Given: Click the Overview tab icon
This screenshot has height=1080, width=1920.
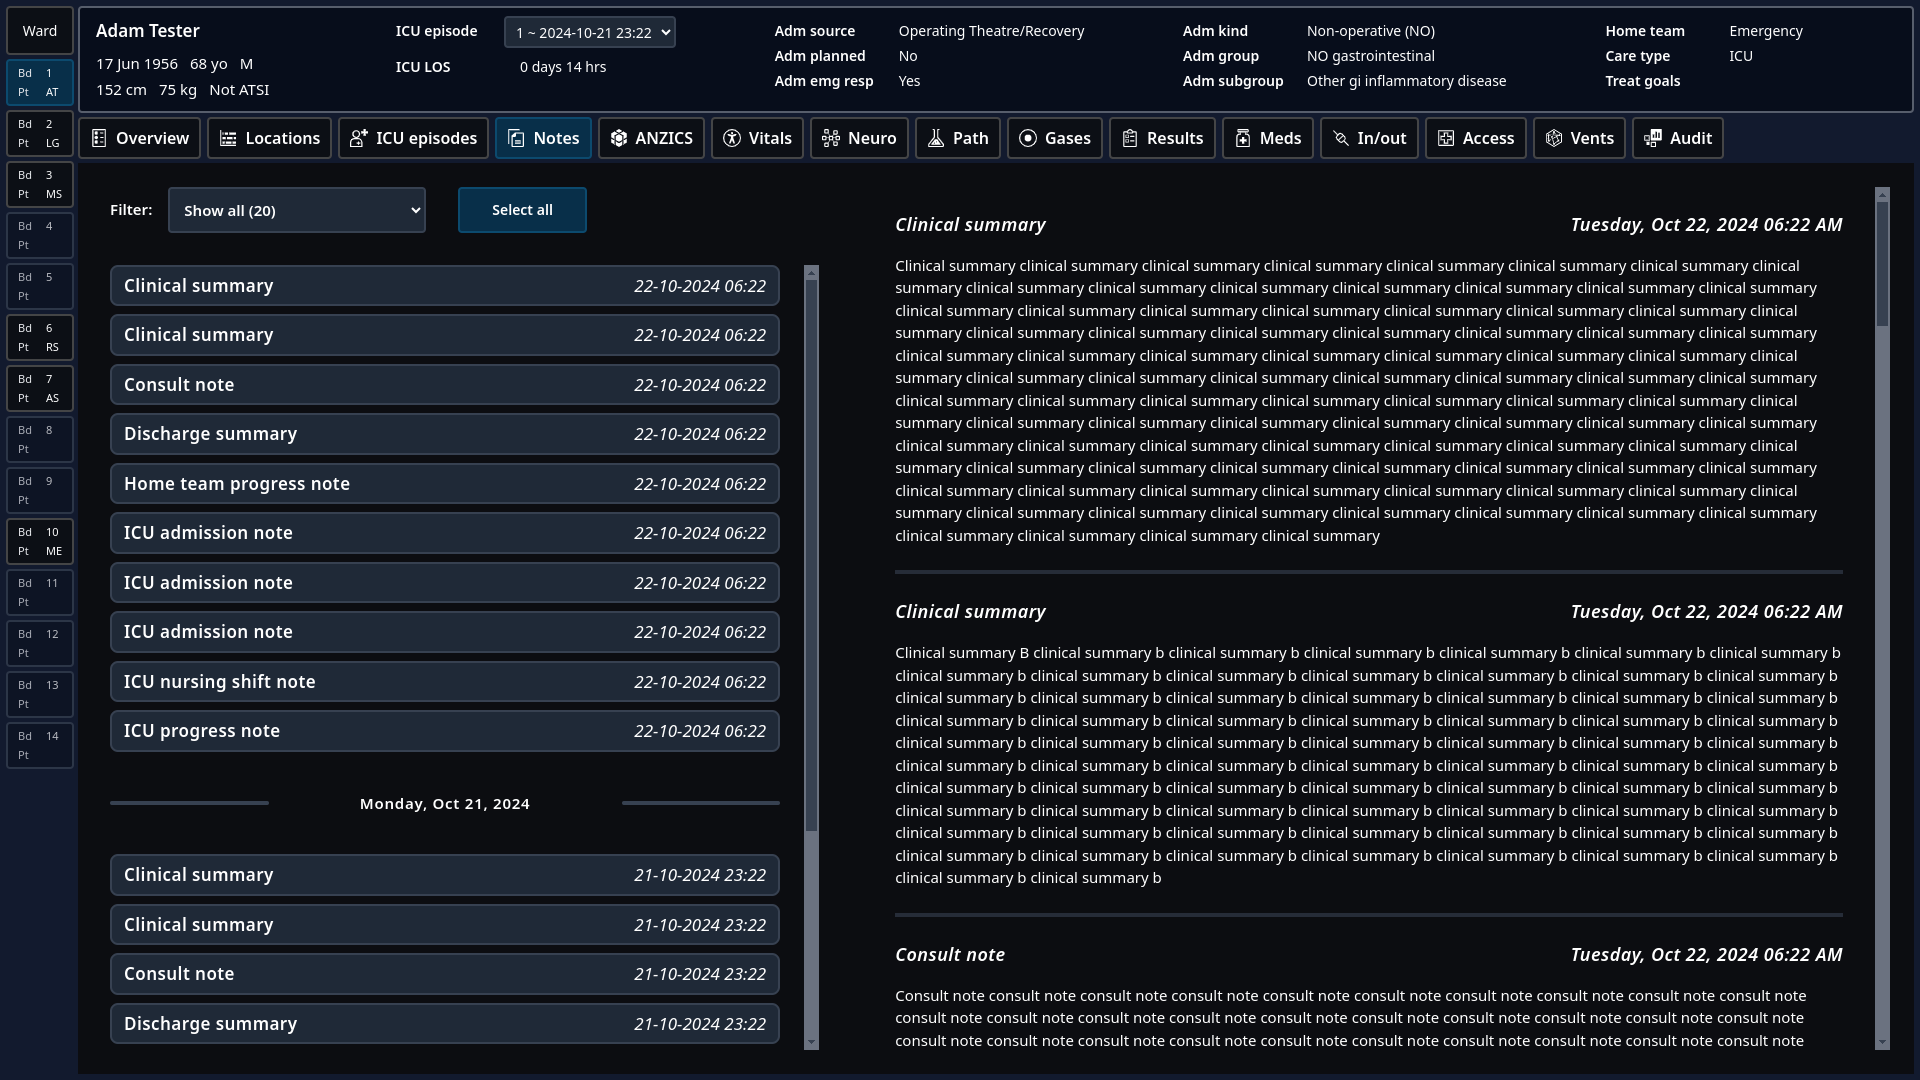Looking at the screenshot, I should click(x=99, y=138).
